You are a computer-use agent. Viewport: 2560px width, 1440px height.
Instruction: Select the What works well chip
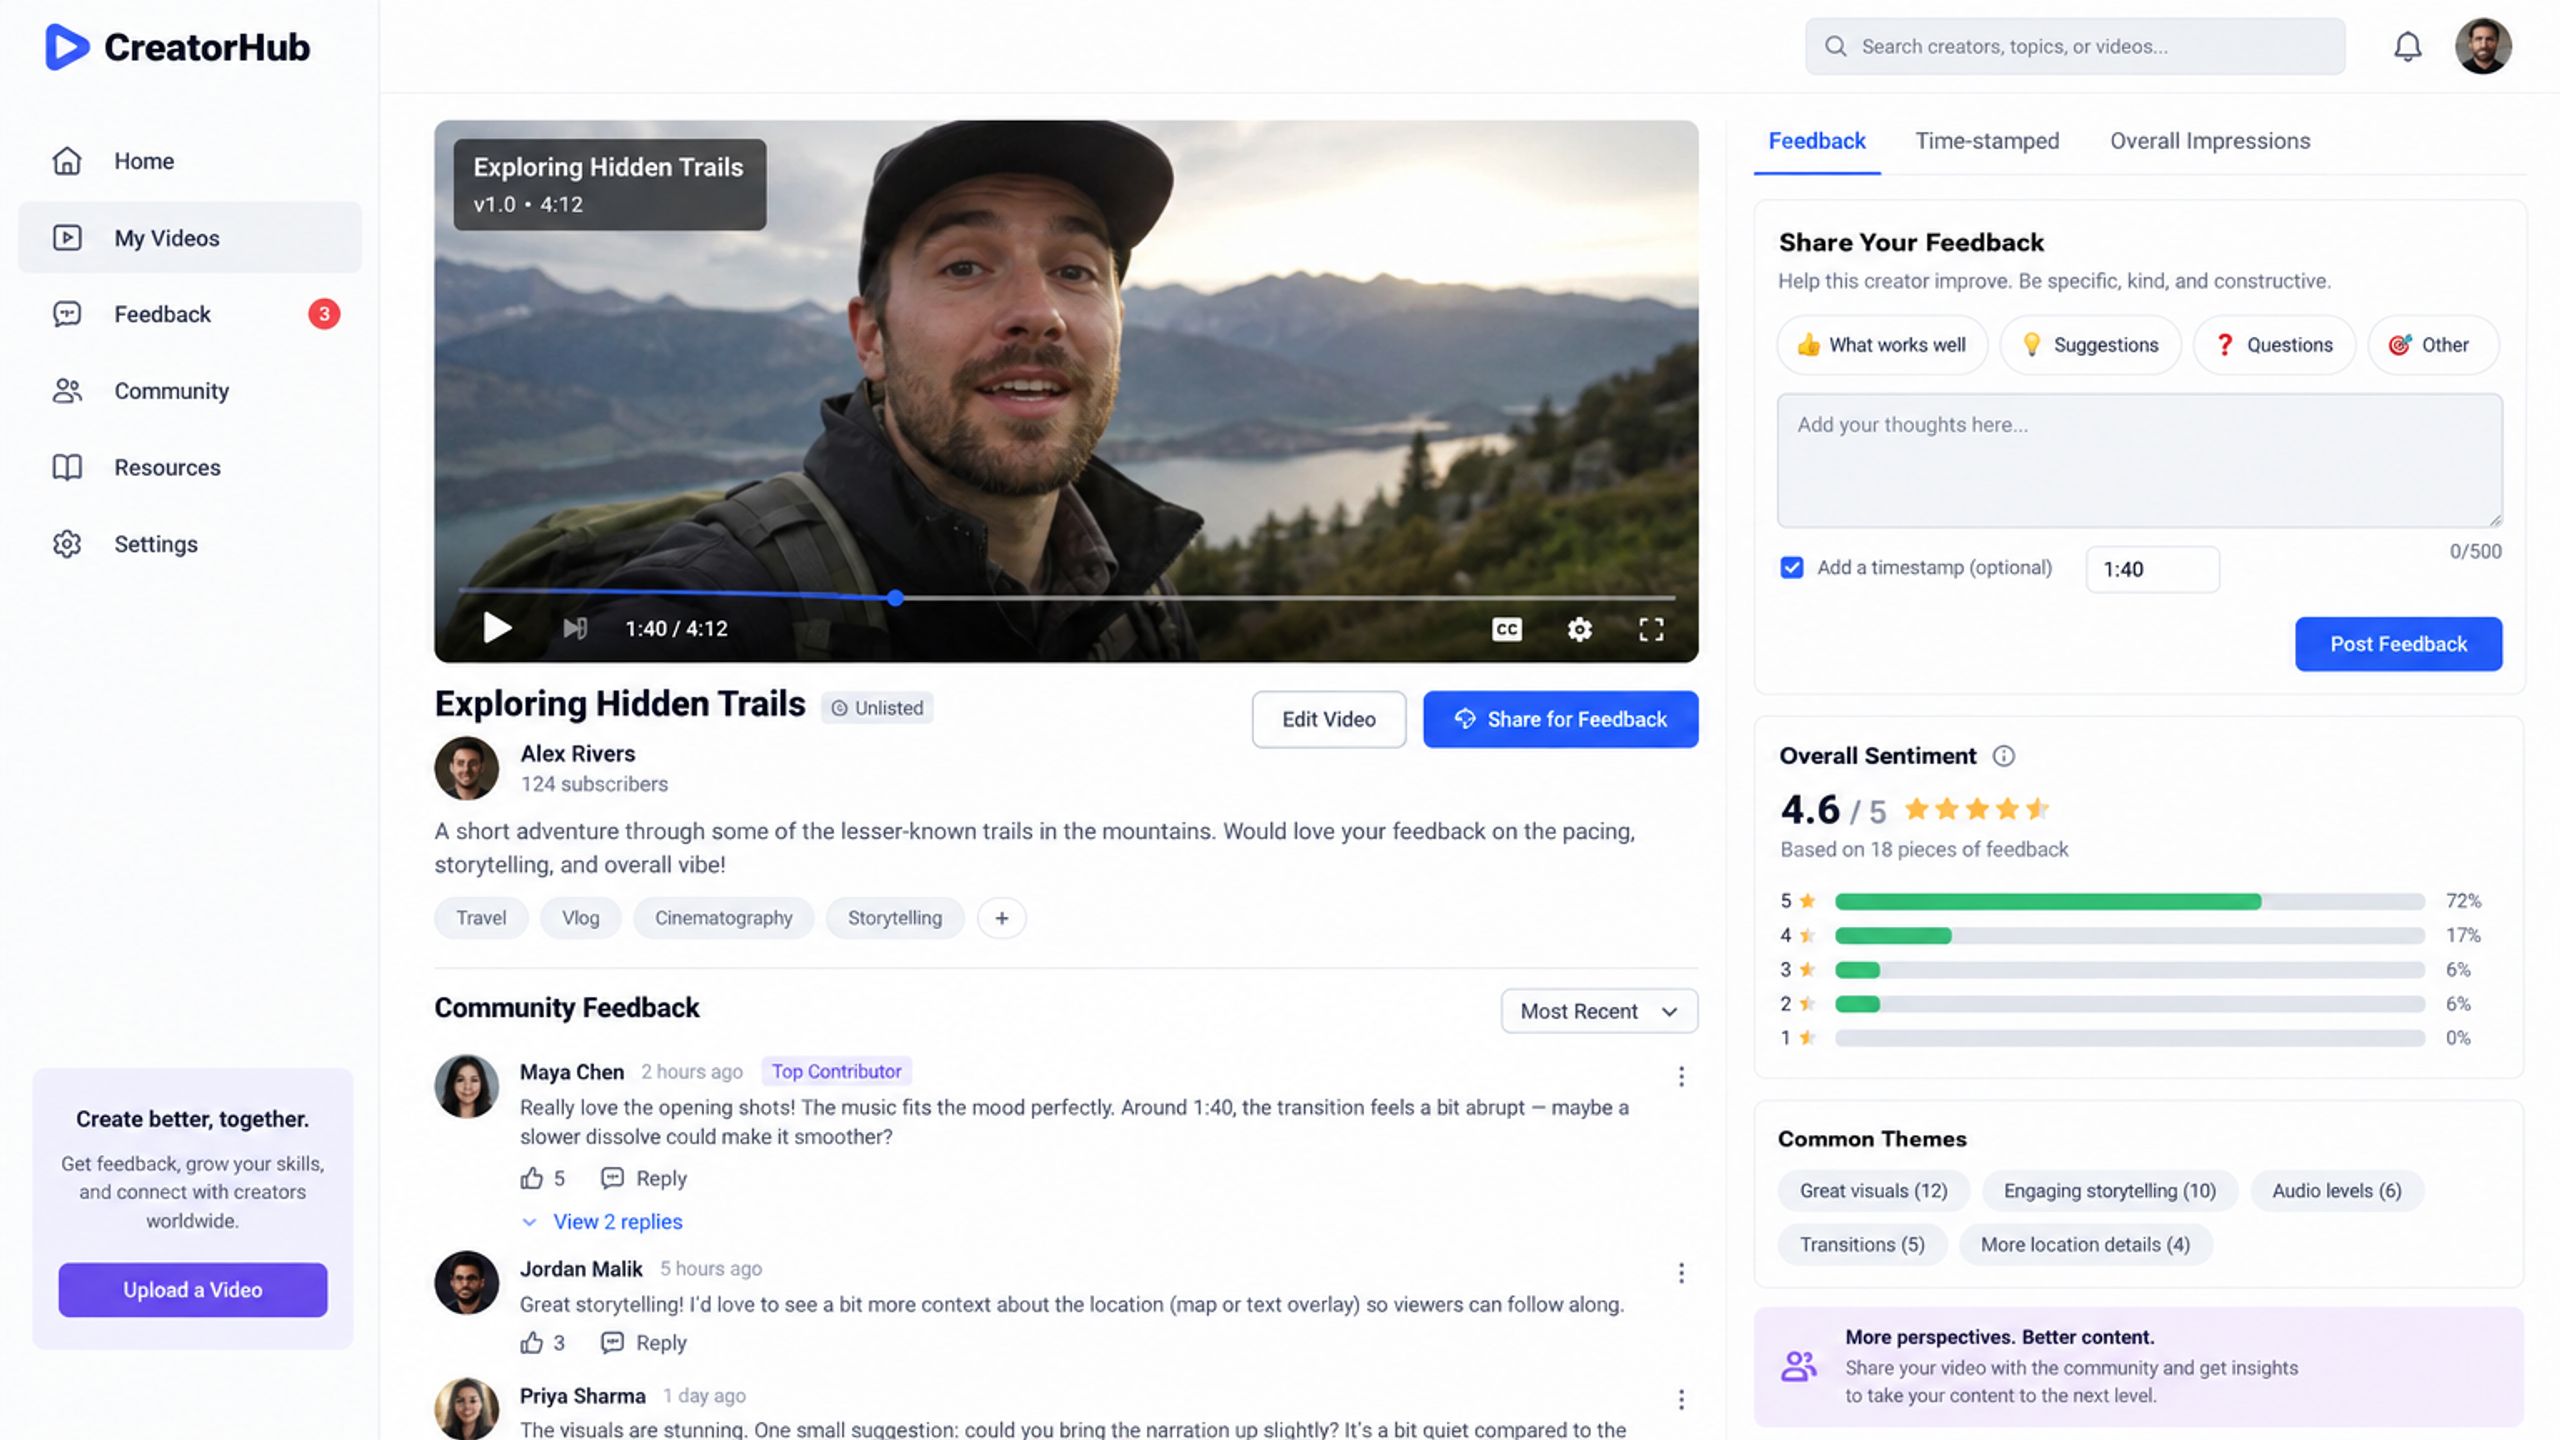click(x=1881, y=345)
